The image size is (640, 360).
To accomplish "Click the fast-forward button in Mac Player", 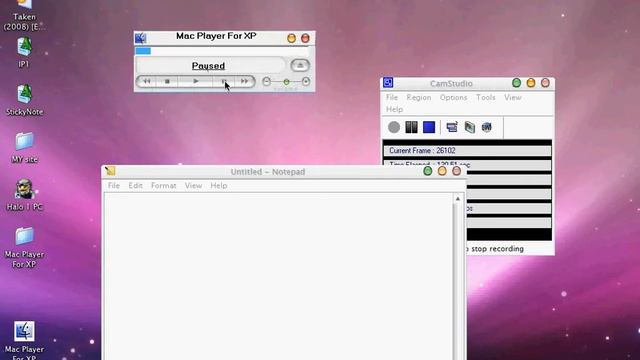I will (244, 81).
